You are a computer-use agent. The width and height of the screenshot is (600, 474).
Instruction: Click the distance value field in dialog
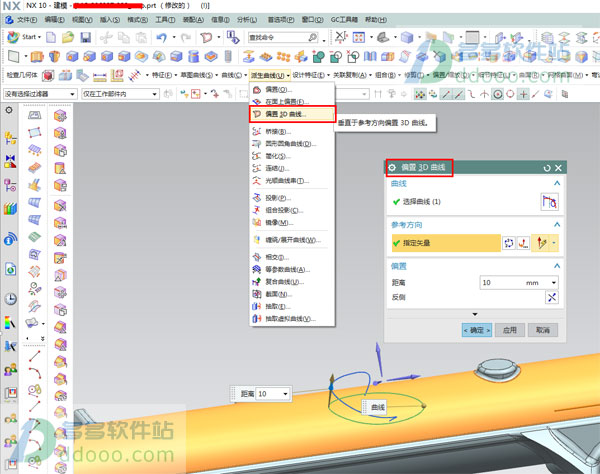[497, 283]
